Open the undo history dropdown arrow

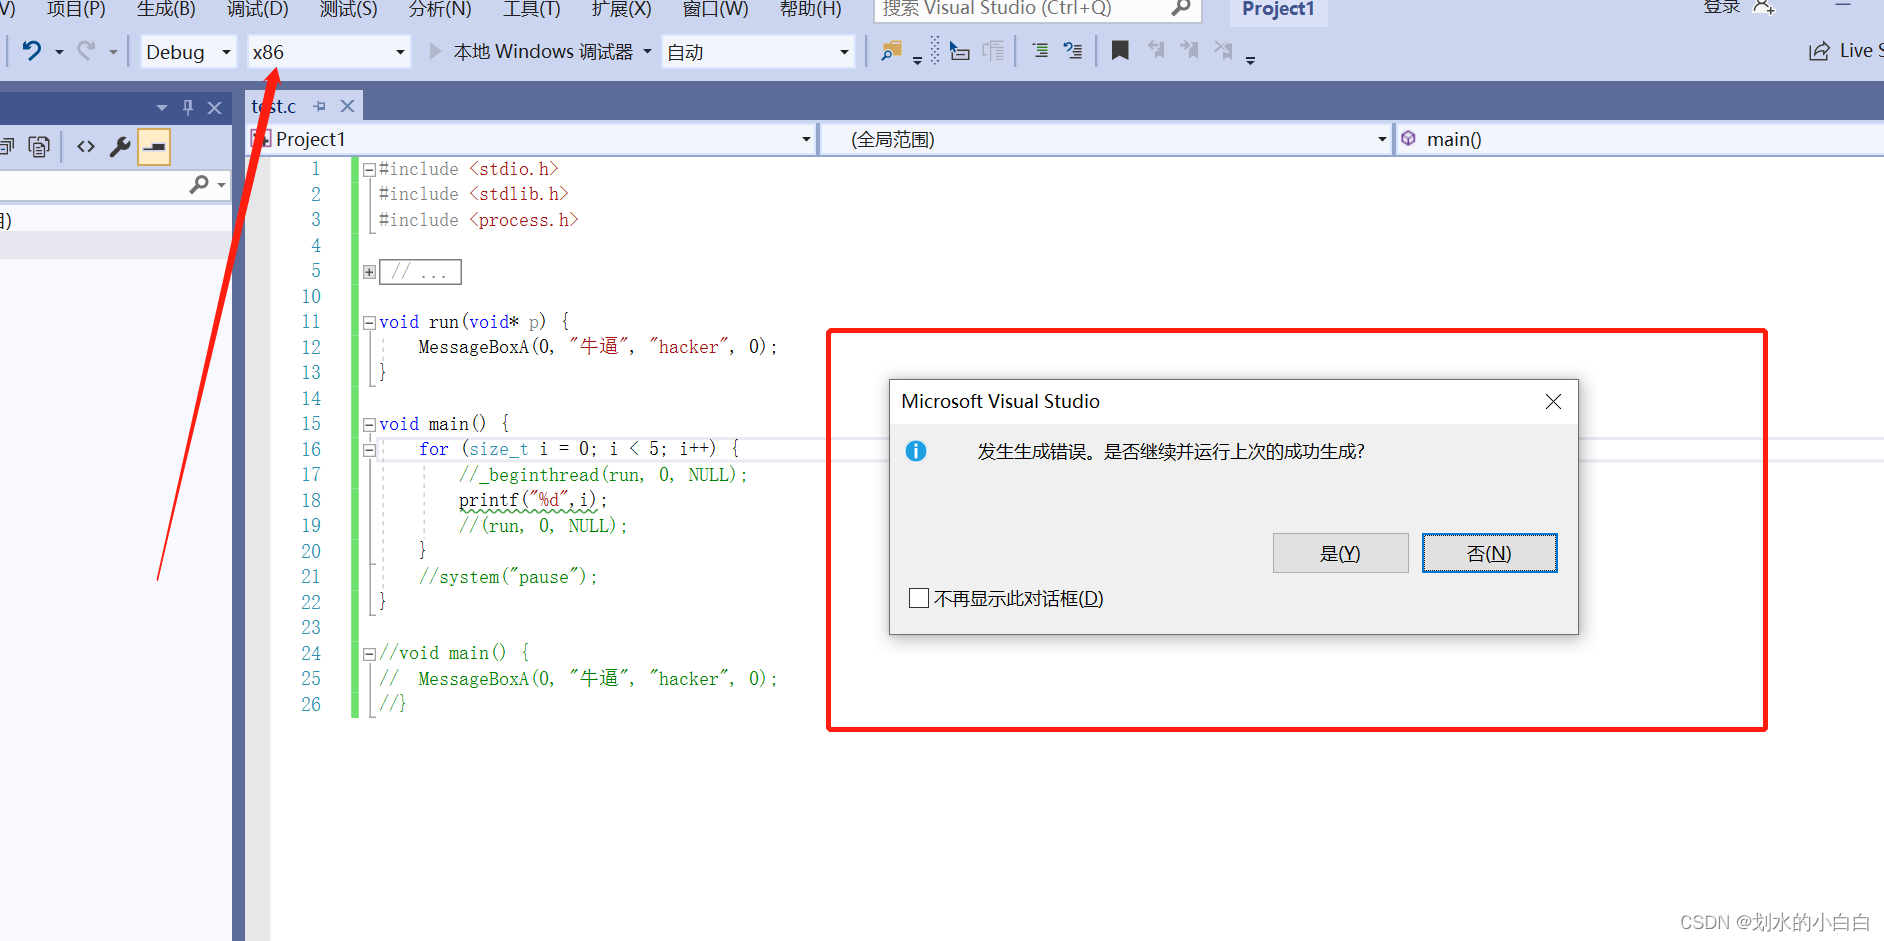(x=59, y=52)
